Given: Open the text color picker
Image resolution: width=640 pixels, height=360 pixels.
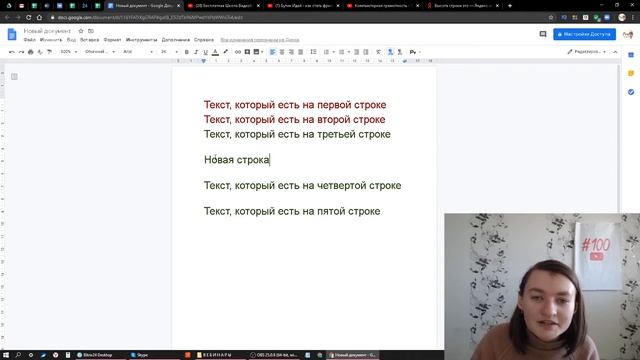Looking at the screenshot, I should pyautogui.click(x=215, y=52).
